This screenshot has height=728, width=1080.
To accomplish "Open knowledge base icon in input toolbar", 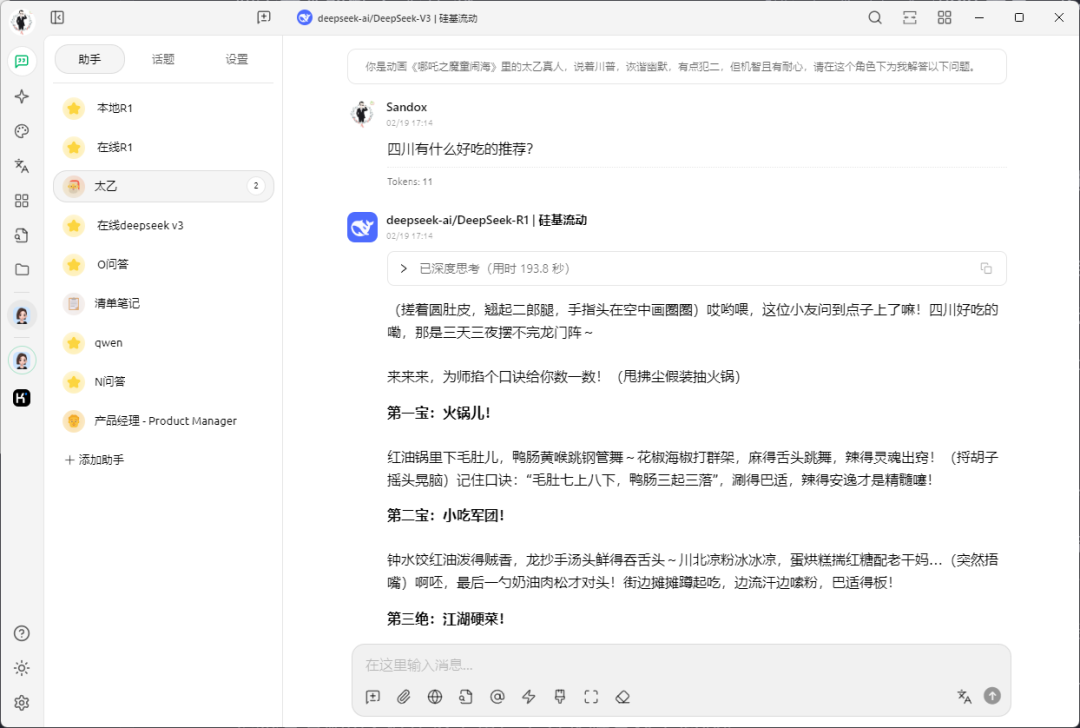I will click(466, 697).
